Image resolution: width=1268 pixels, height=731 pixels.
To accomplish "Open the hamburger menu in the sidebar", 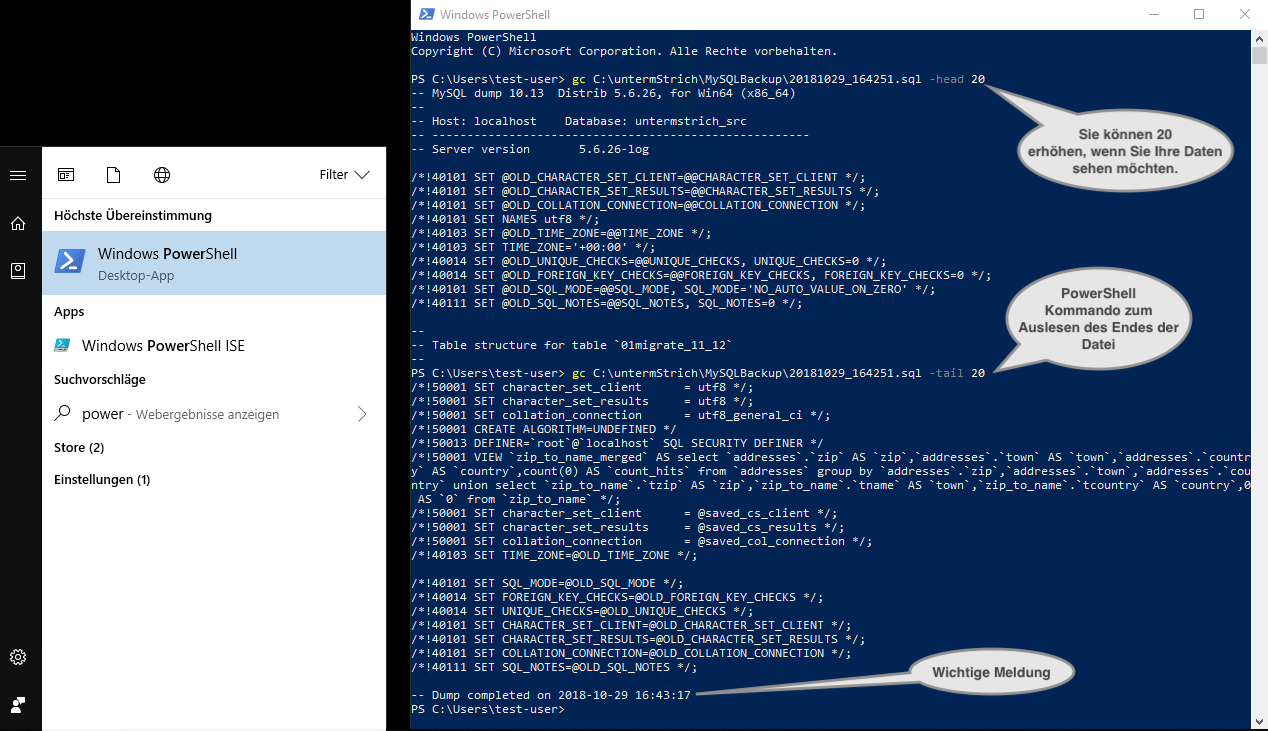I will (17, 174).
